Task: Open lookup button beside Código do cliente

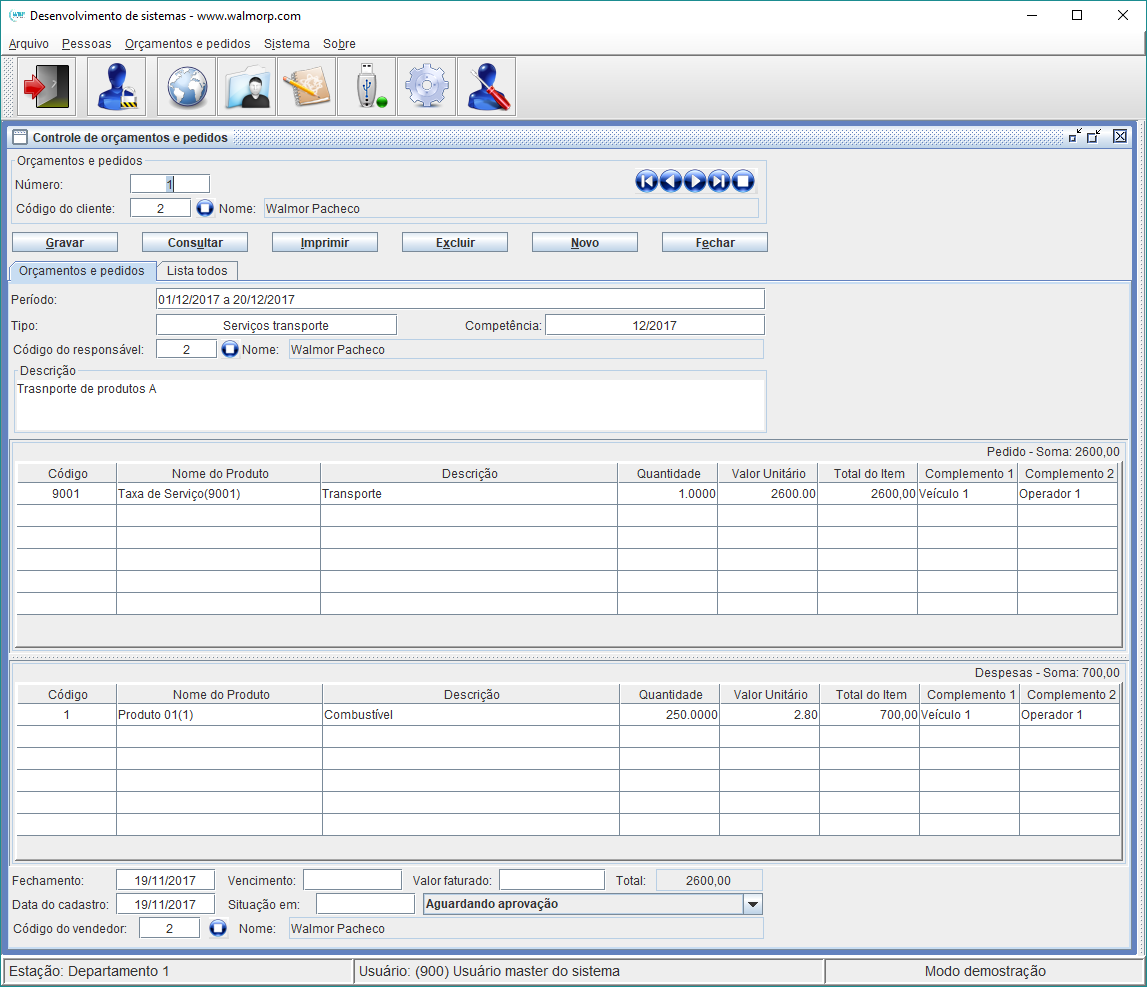Action: (x=204, y=209)
